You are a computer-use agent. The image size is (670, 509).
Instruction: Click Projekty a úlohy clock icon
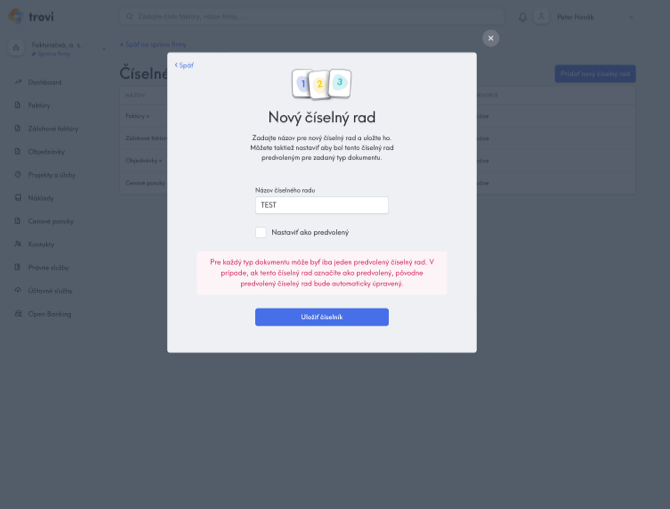pos(18,174)
